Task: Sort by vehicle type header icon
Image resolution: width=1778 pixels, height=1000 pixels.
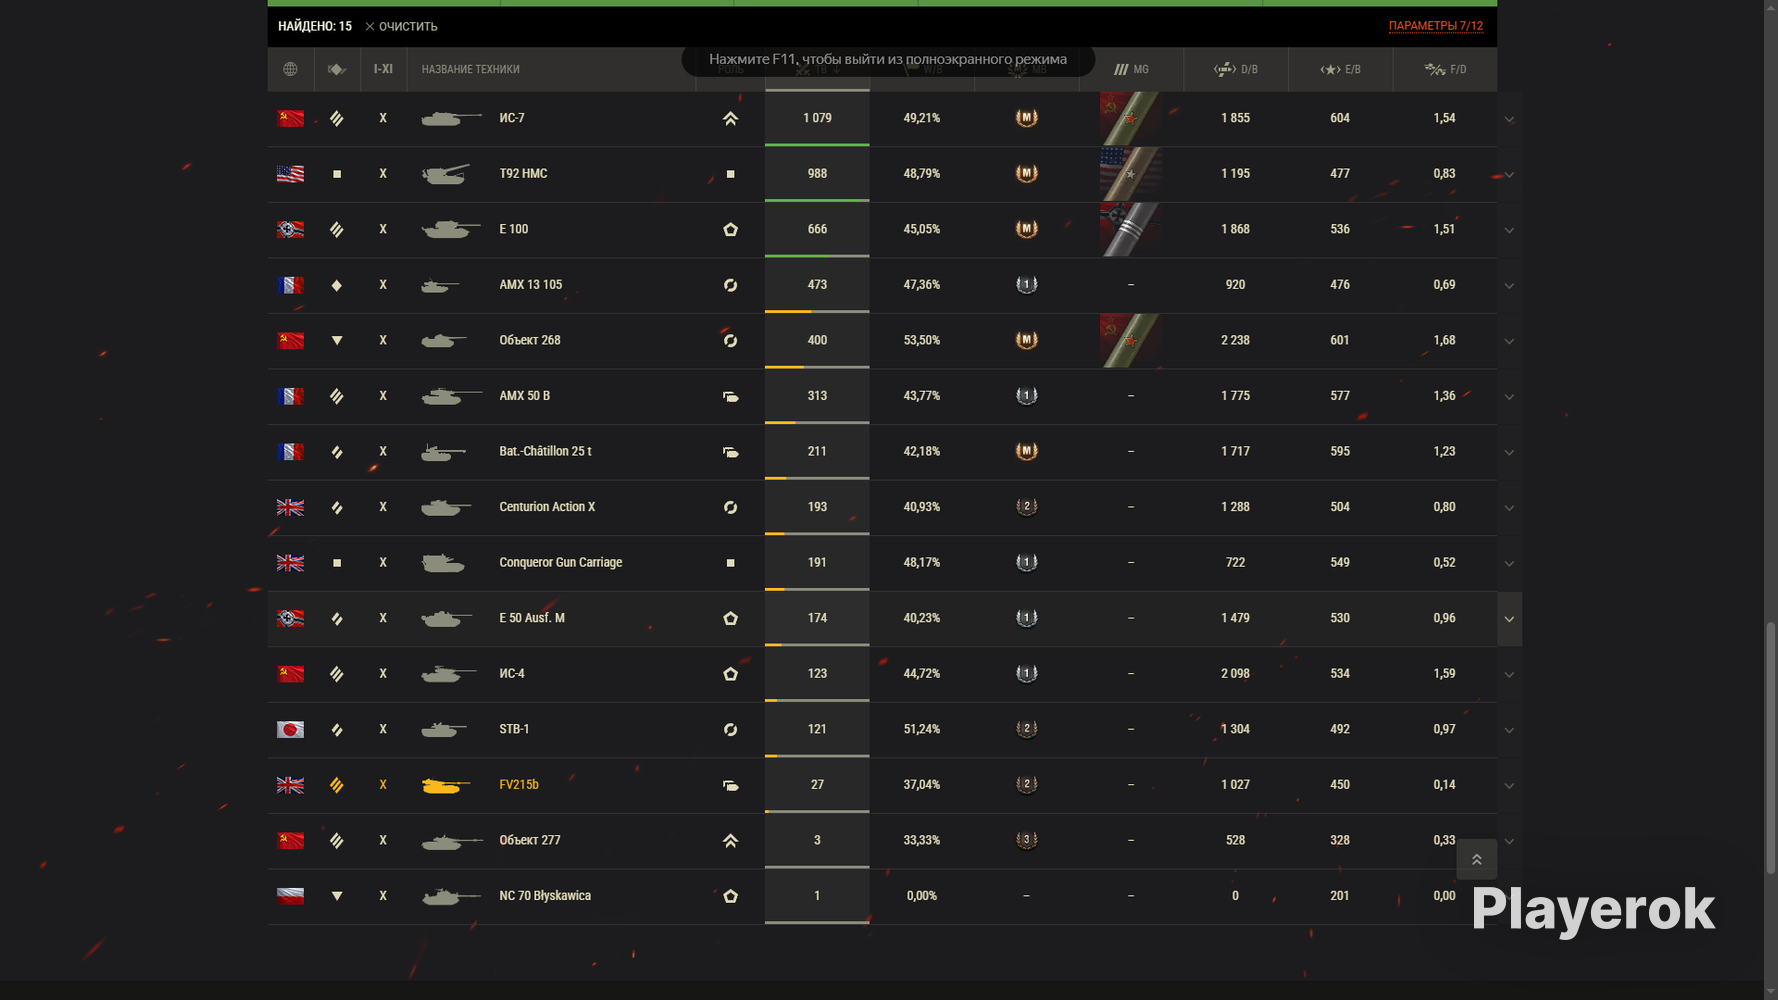Action: [337, 69]
